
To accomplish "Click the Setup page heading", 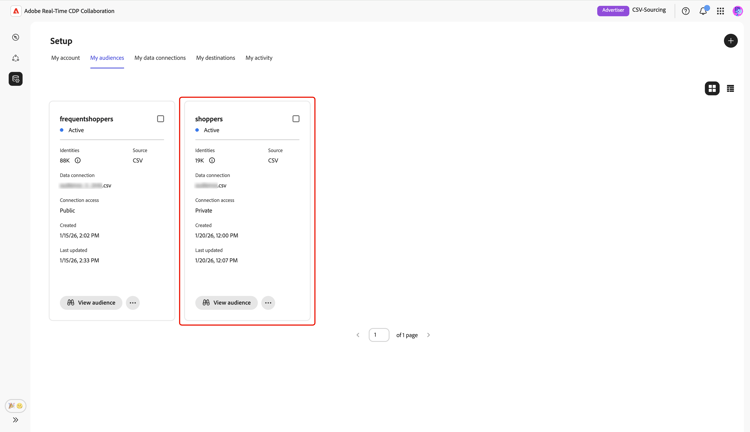I will pyautogui.click(x=61, y=41).
